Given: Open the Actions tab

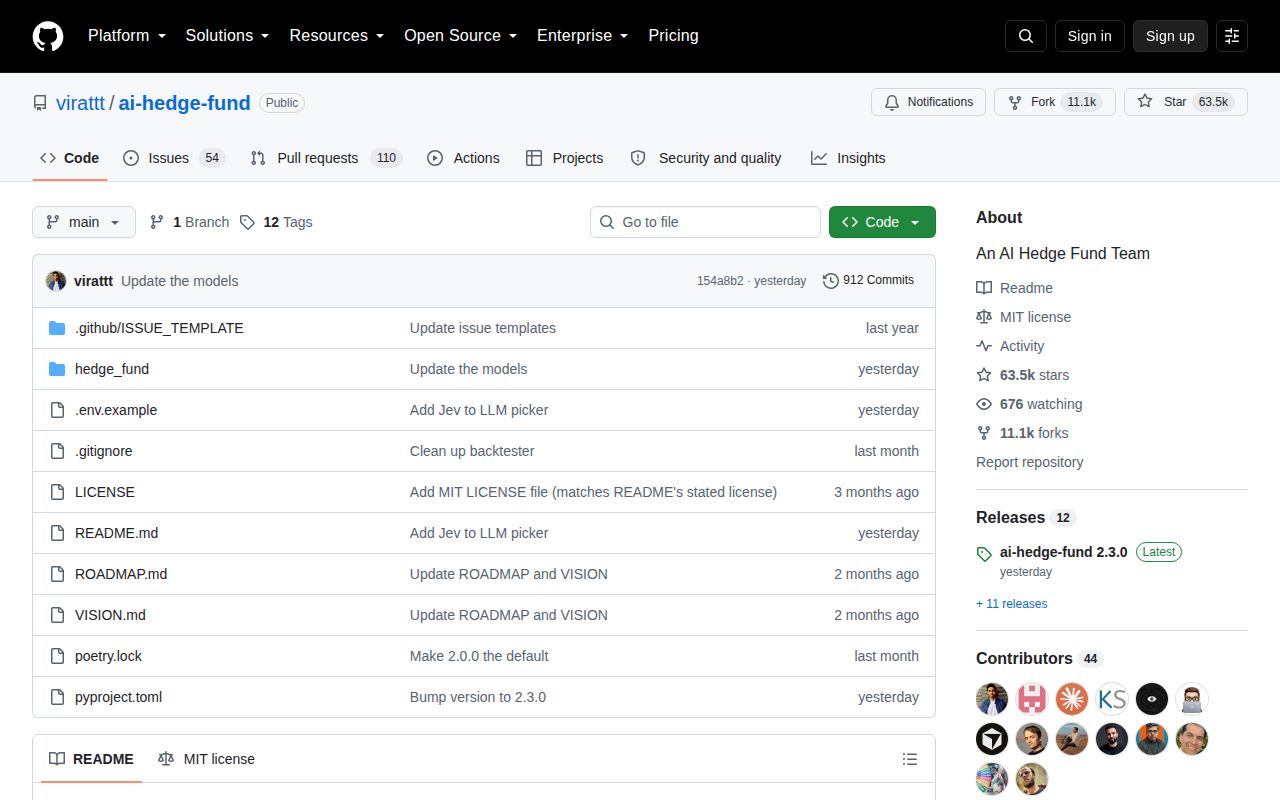Looking at the screenshot, I should [x=463, y=158].
